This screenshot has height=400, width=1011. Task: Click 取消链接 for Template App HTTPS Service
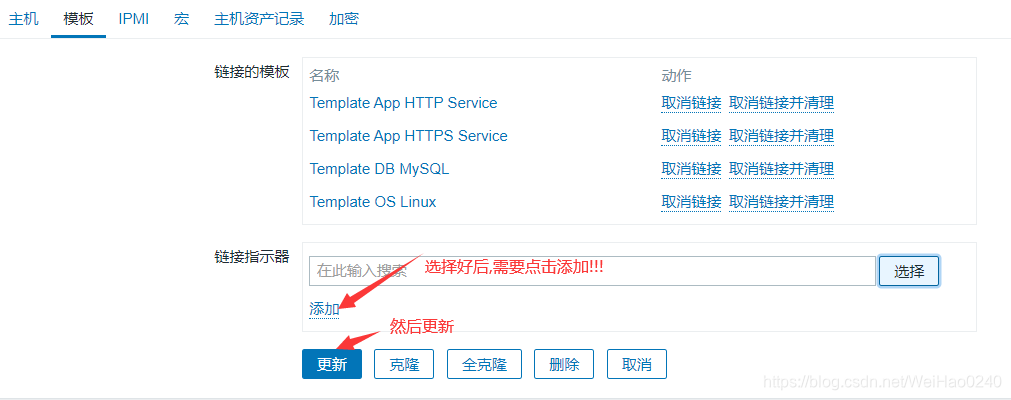[x=691, y=136]
